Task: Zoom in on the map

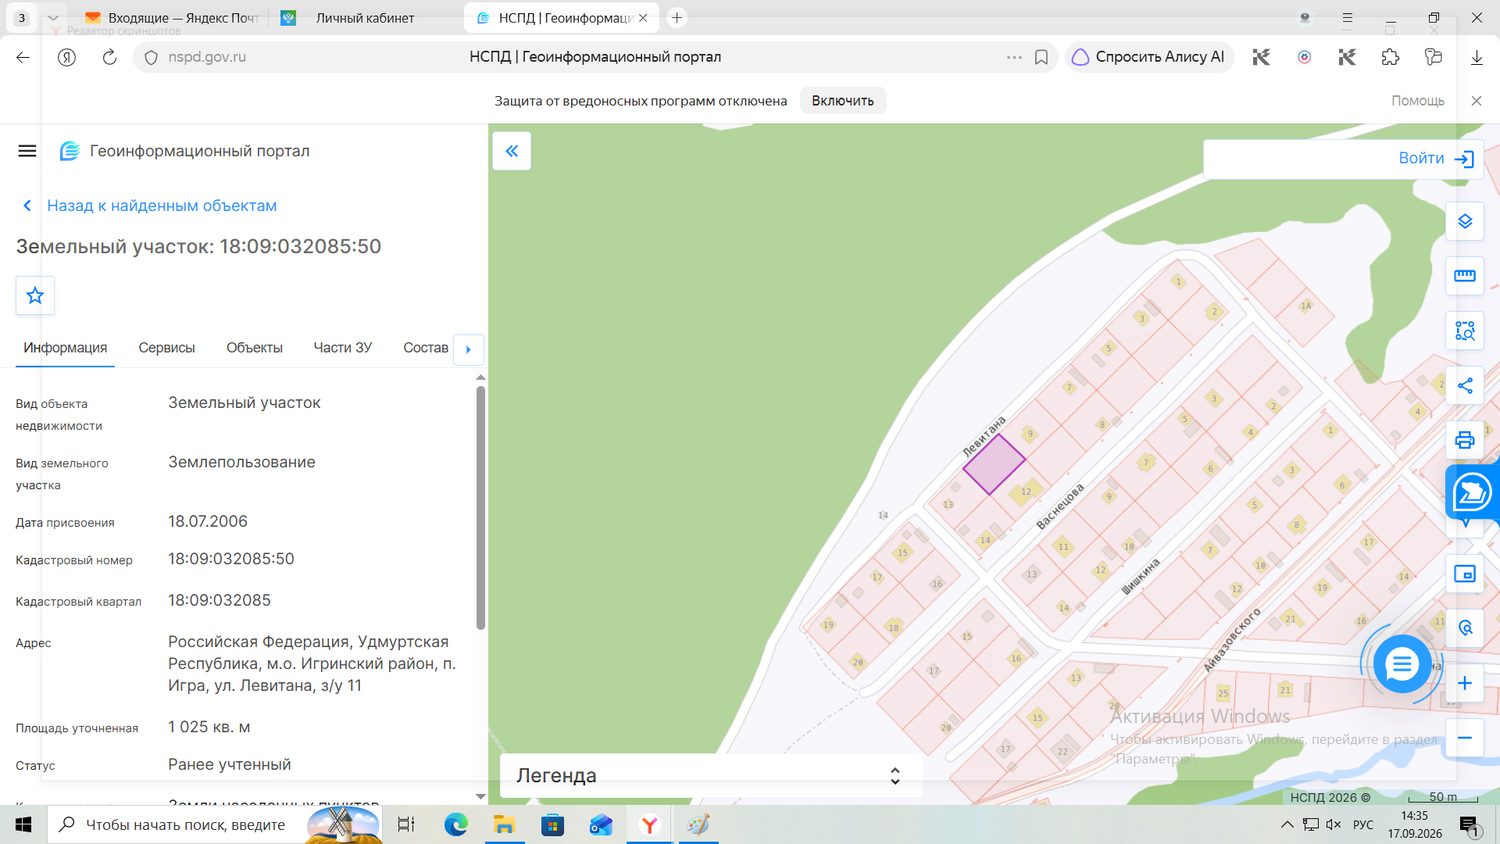Action: click(1465, 683)
